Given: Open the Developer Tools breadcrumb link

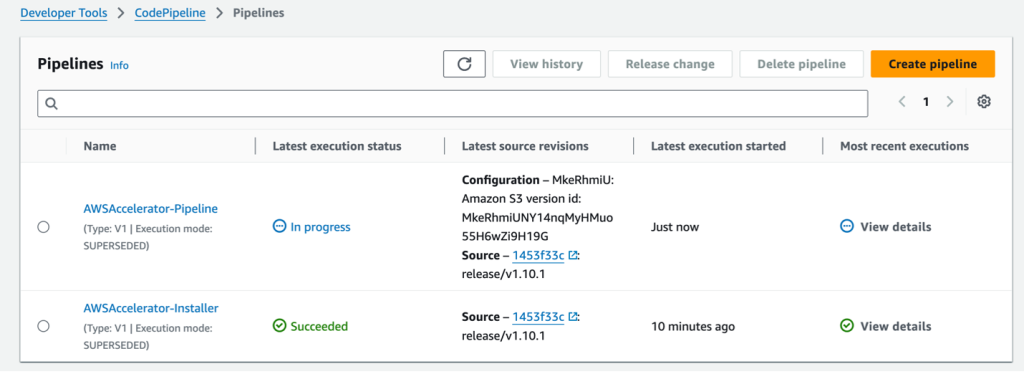Looking at the screenshot, I should [x=63, y=13].
